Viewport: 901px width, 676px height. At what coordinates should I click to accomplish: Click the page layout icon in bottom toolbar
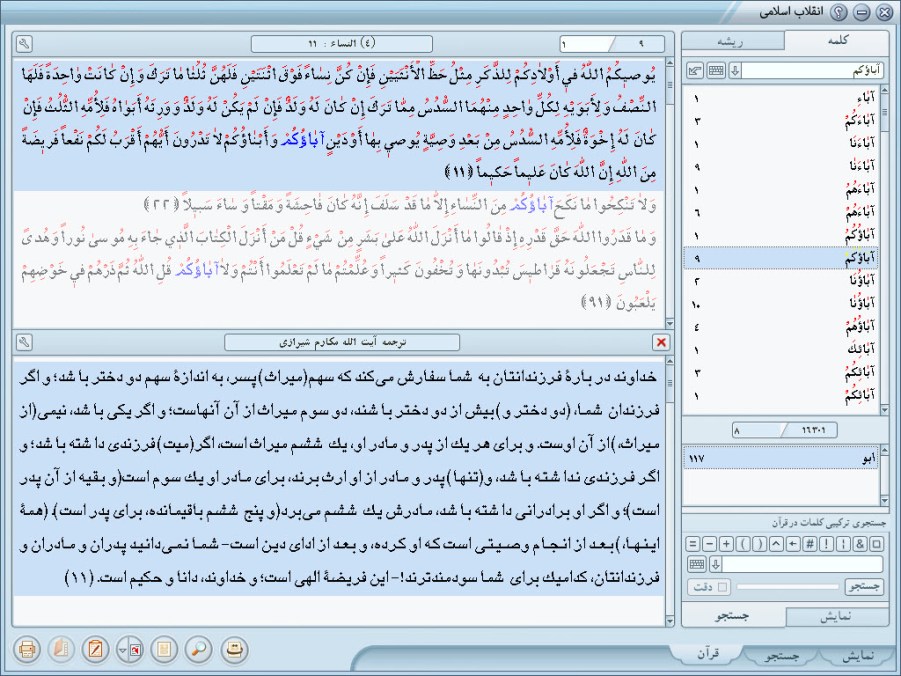164,650
